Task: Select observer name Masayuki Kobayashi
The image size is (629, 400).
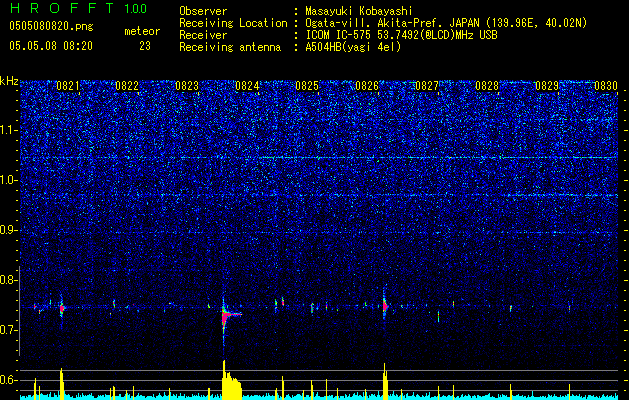Action: pyautogui.click(x=359, y=11)
